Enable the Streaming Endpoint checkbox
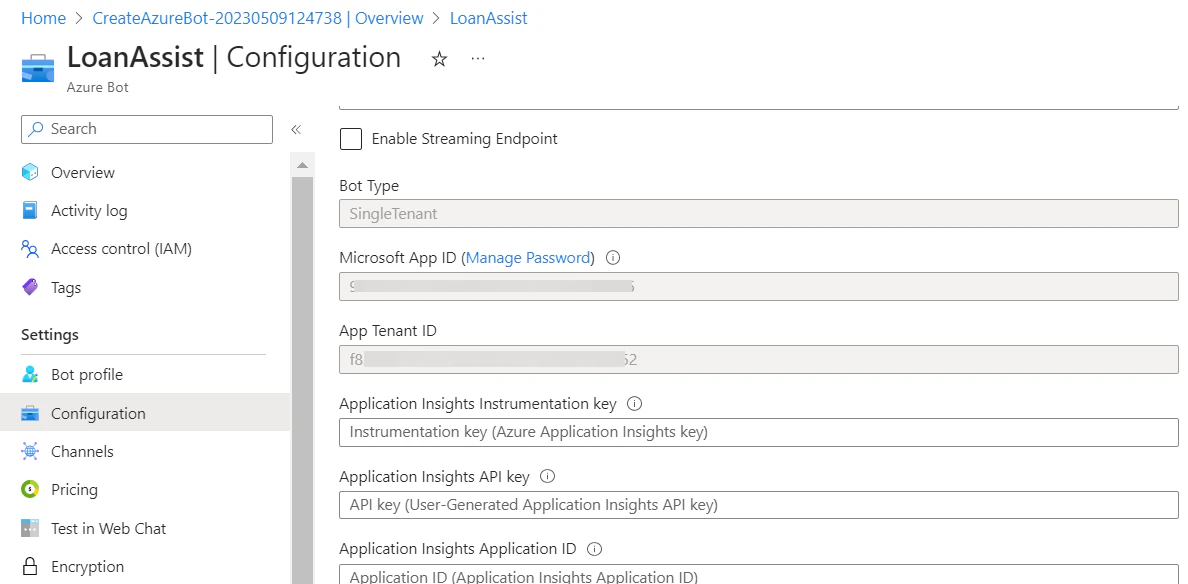 [x=350, y=139]
